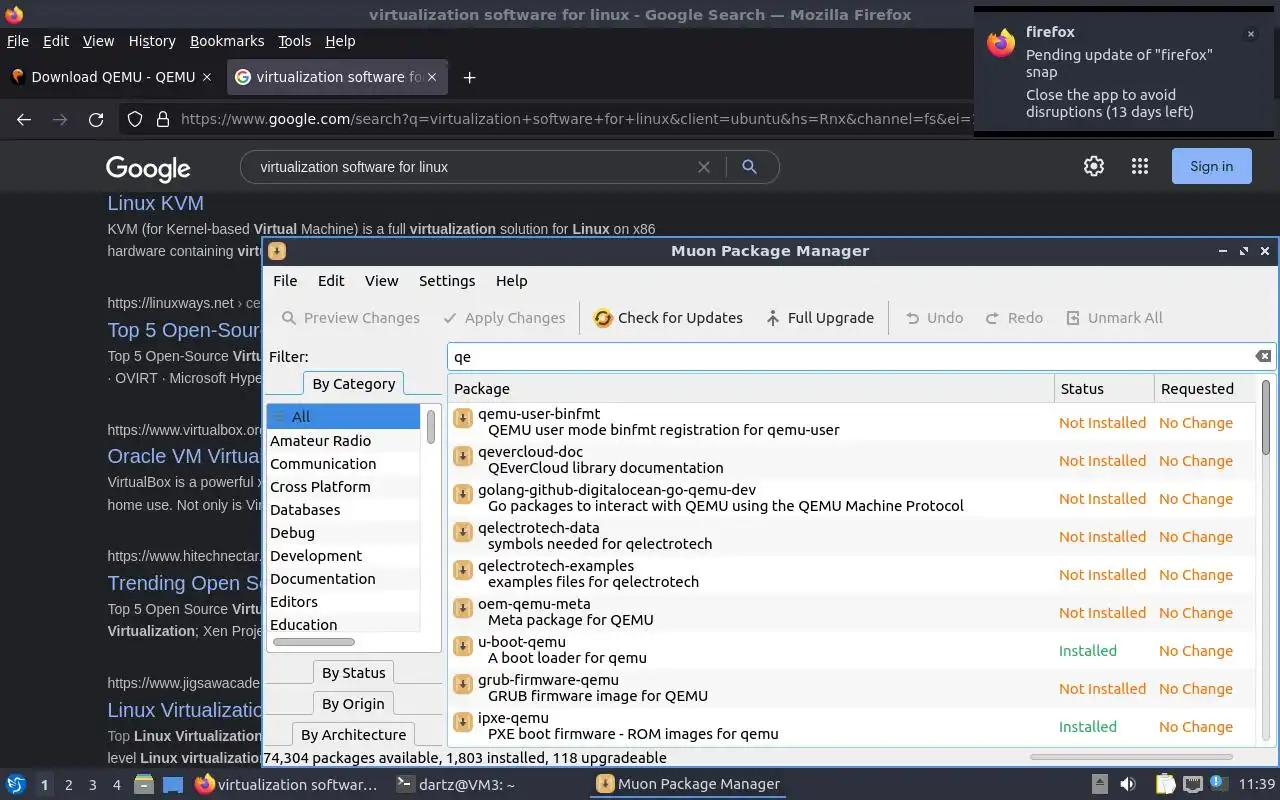Screen dimensions: 1280x800
Task: Select the Development category
Action: 343,556
